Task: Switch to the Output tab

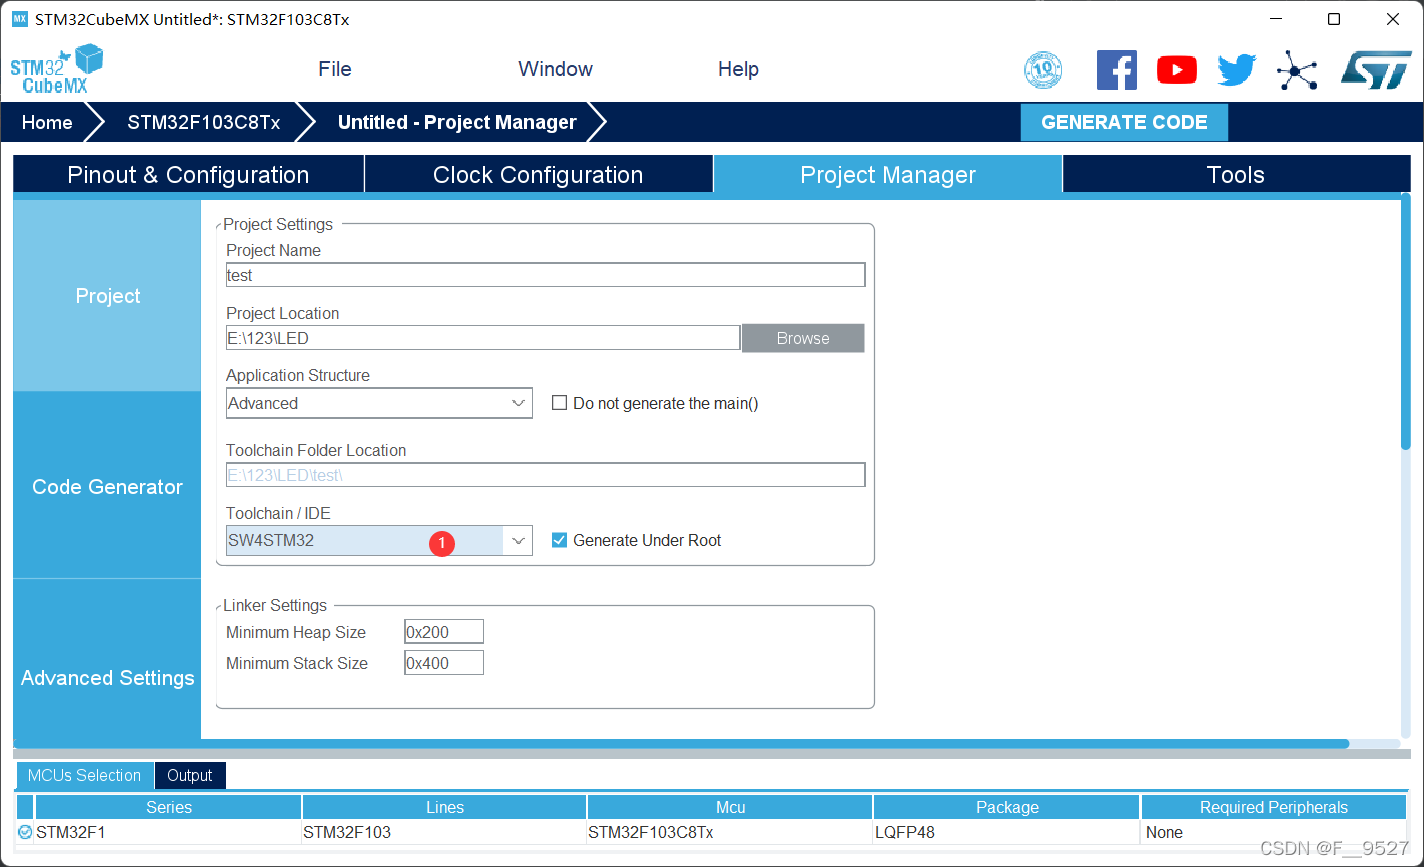Action: 190,775
